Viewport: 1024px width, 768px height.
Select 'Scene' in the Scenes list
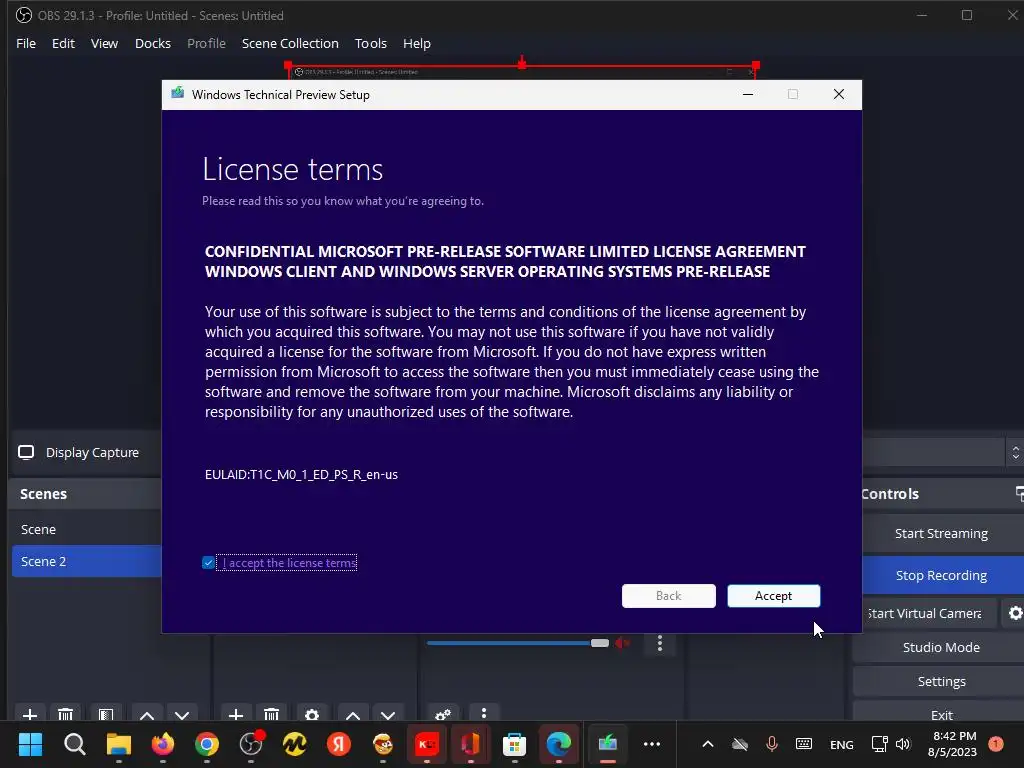pos(86,529)
